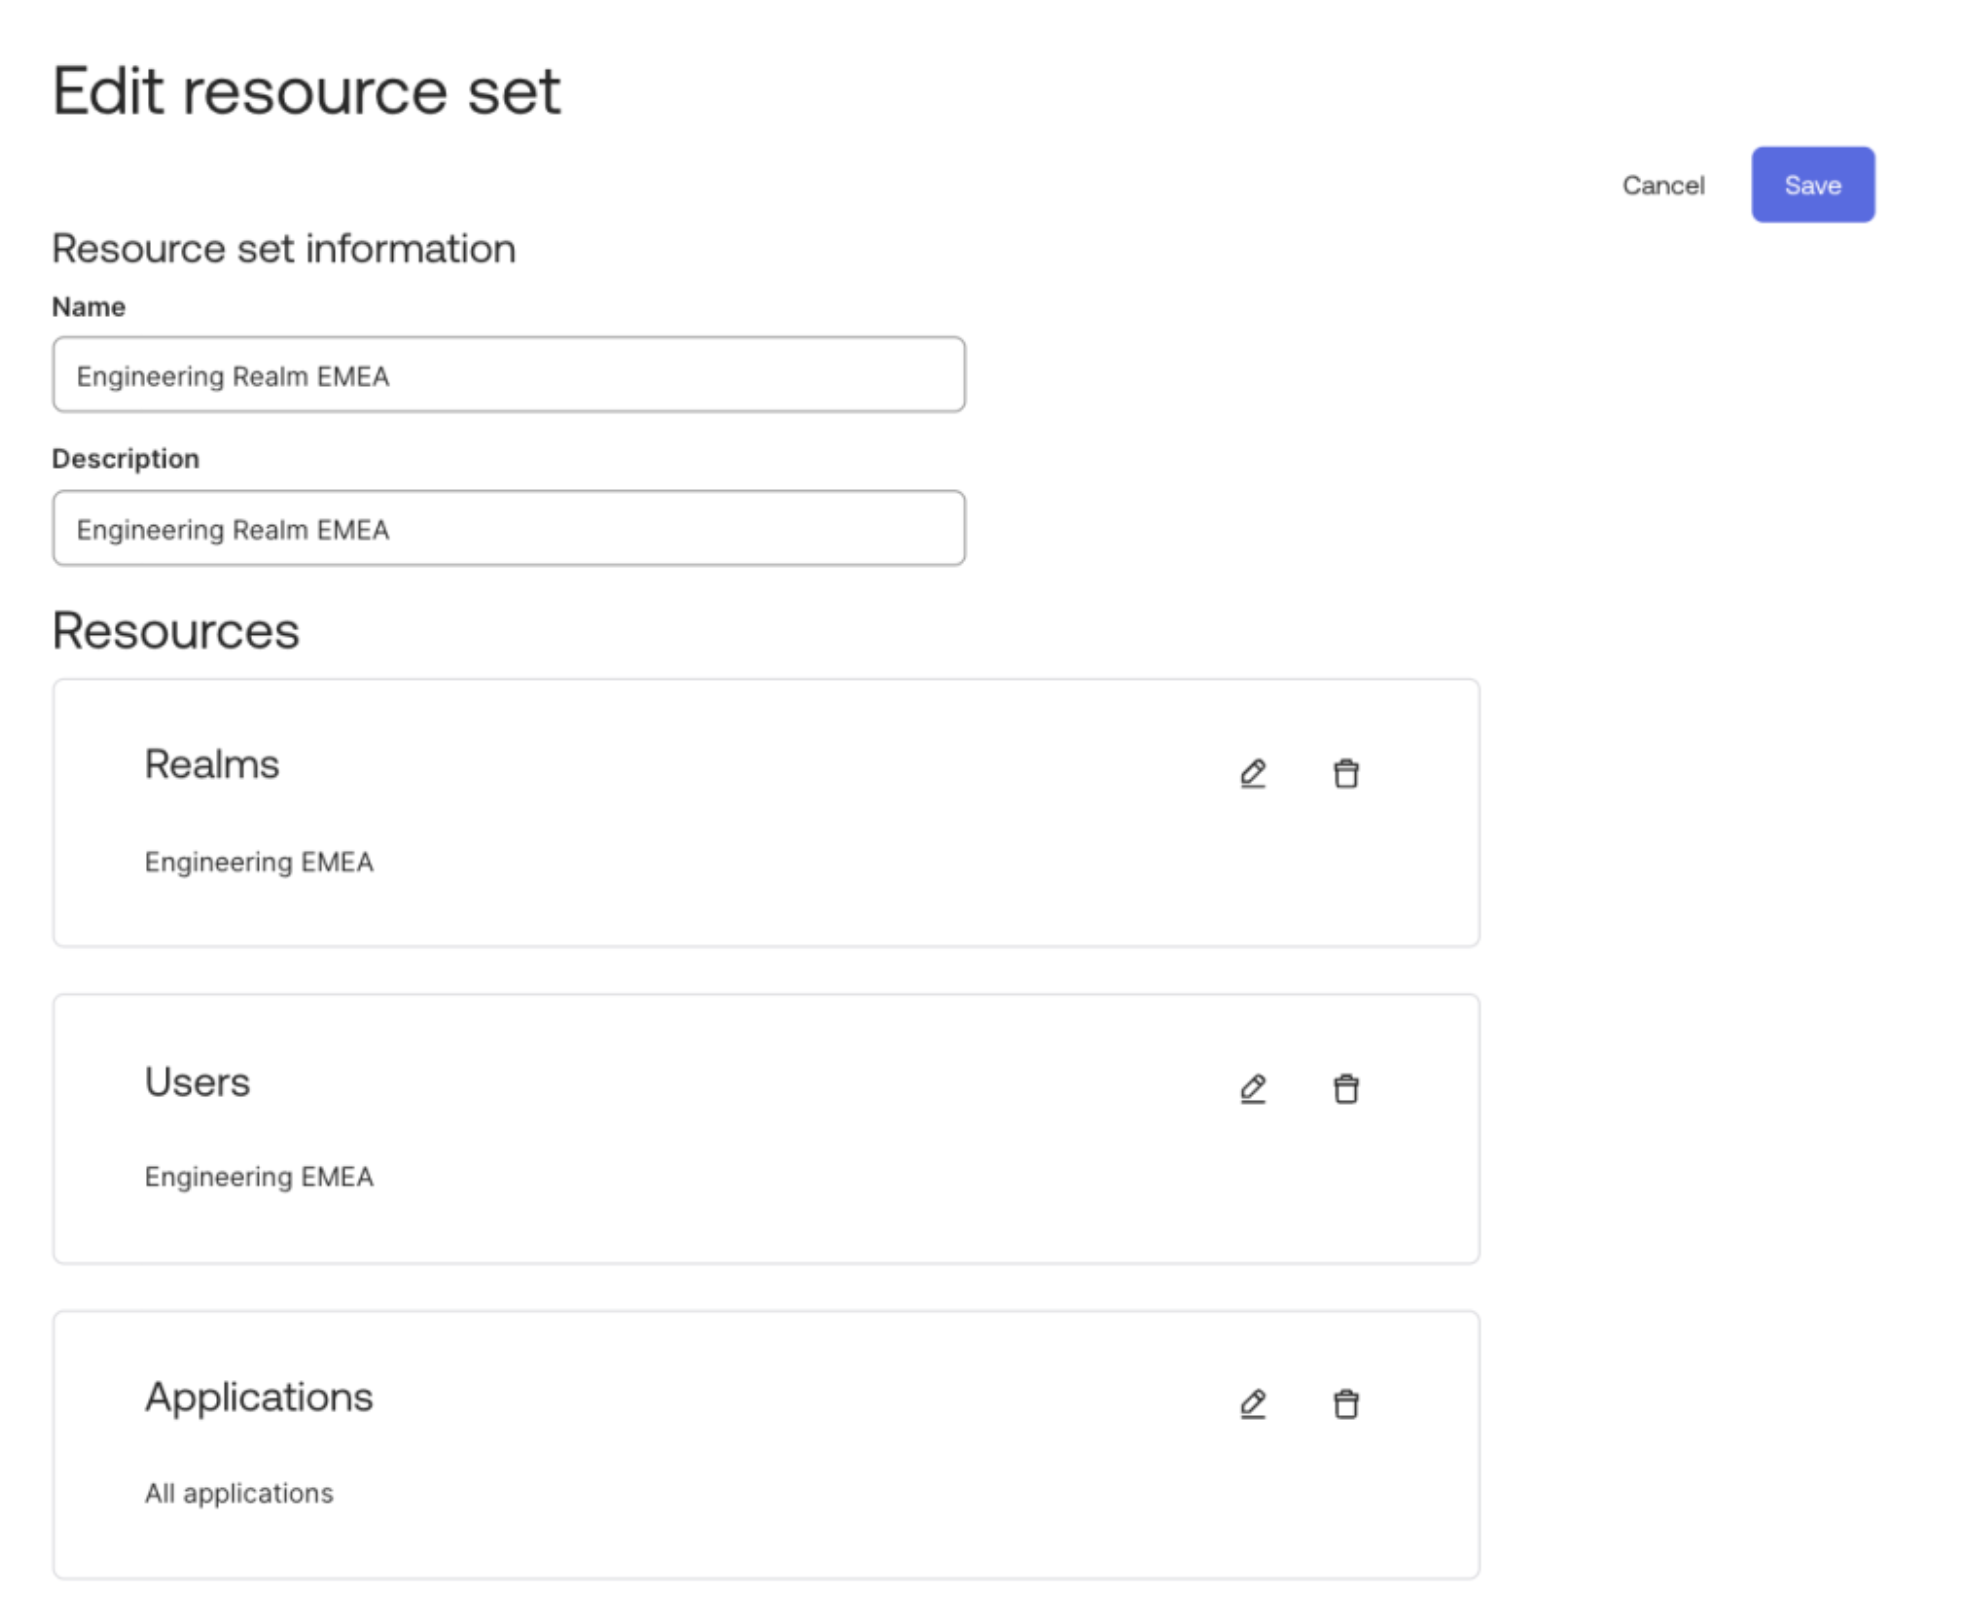Click the Resource set information heading
The width and height of the screenshot is (1986, 1622).
coord(284,248)
